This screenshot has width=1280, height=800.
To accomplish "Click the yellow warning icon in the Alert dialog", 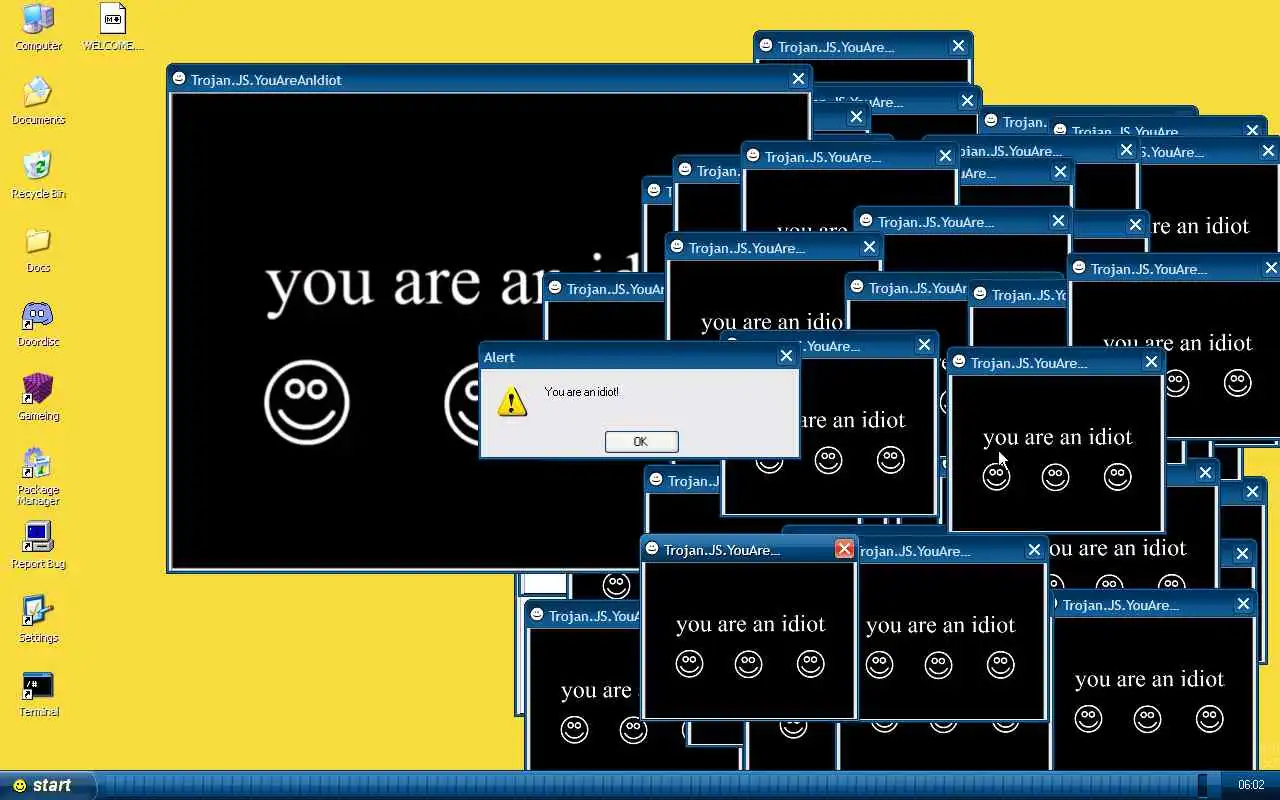I will point(512,402).
